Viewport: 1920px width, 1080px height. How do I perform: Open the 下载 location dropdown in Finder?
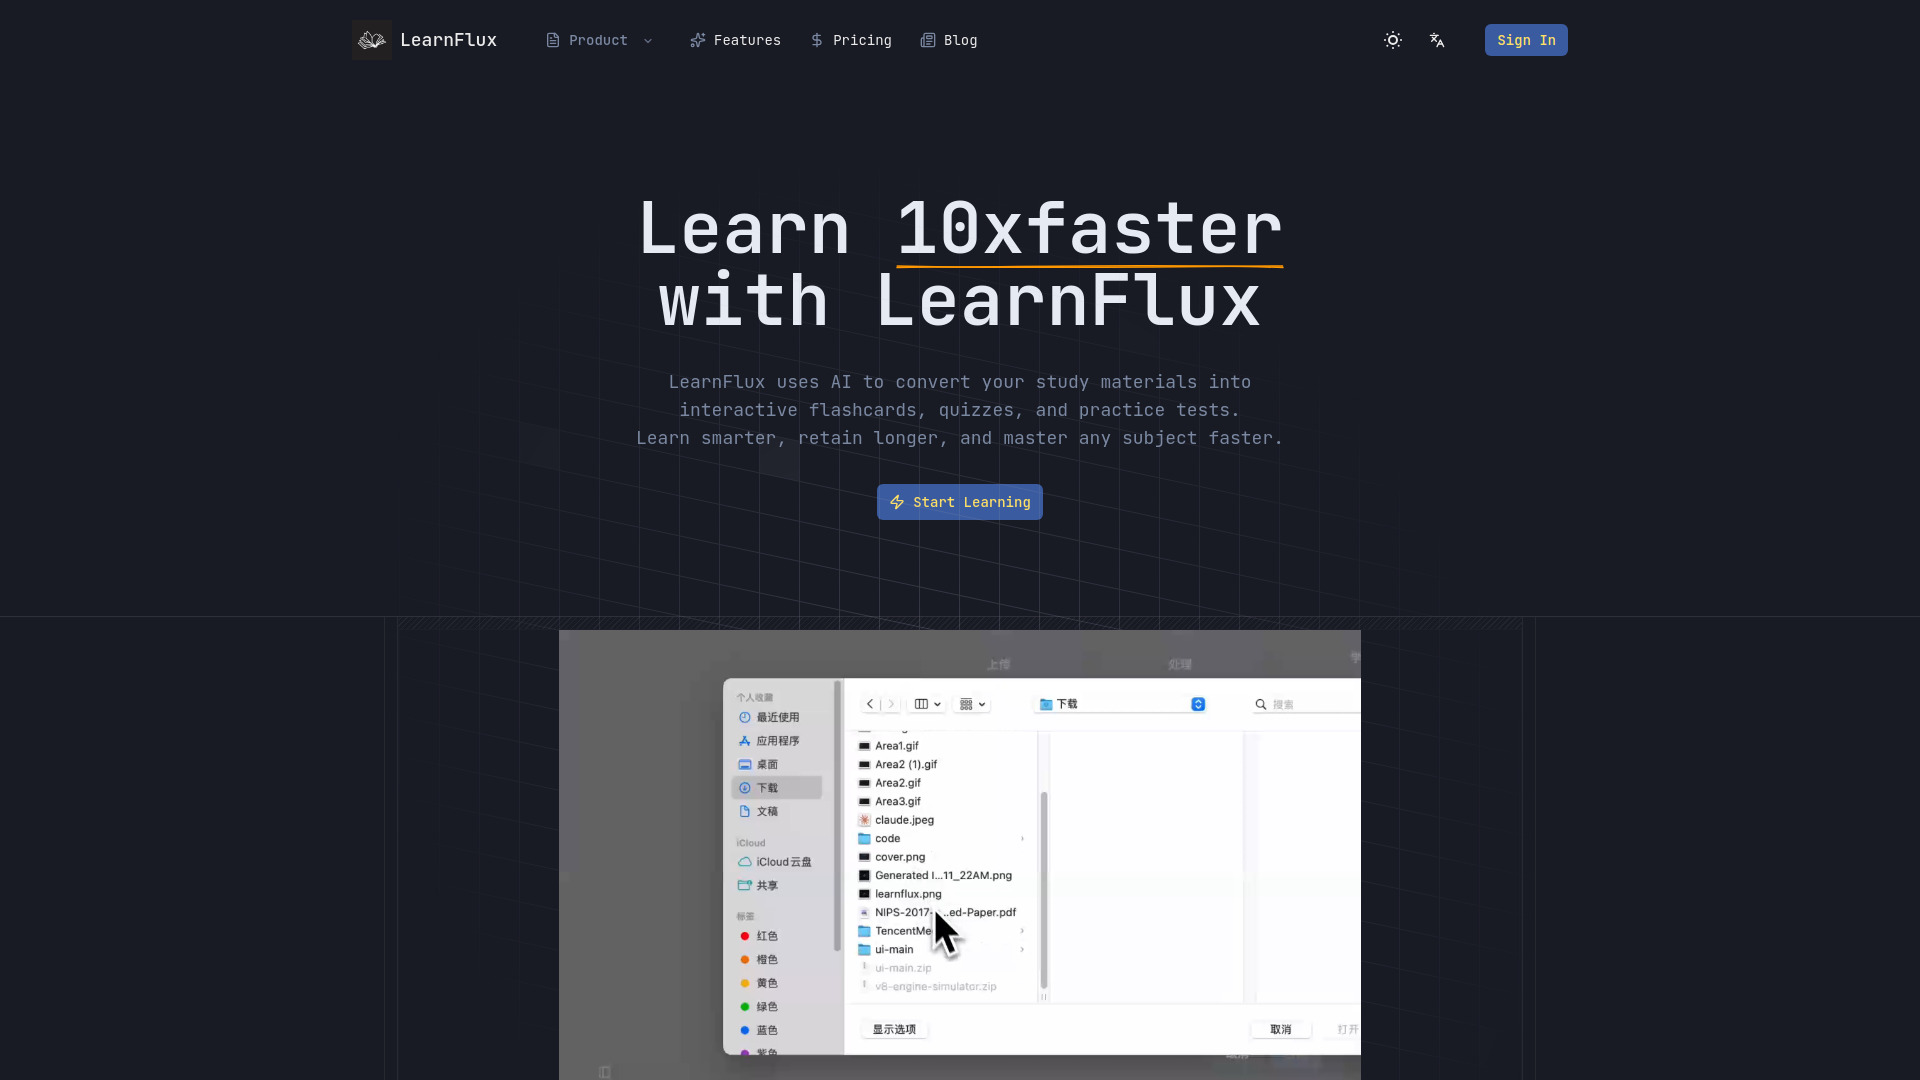pyautogui.click(x=1198, y=703)
